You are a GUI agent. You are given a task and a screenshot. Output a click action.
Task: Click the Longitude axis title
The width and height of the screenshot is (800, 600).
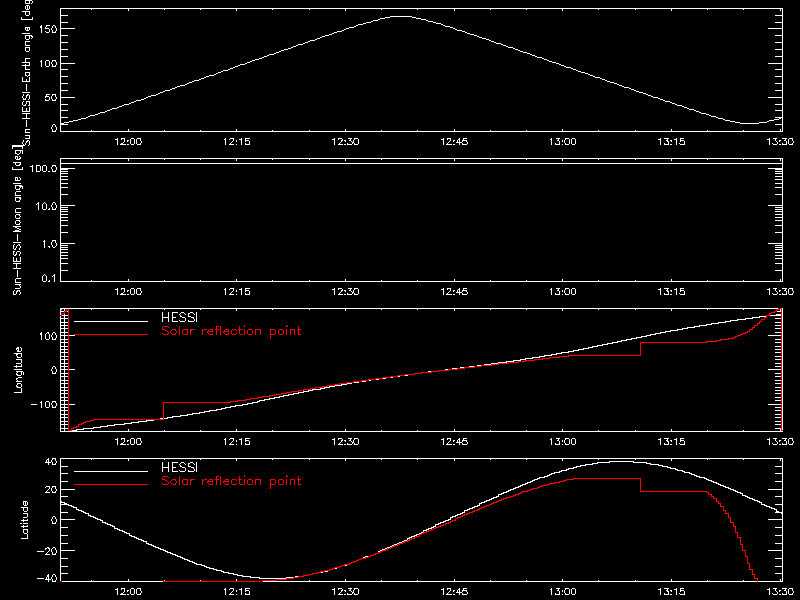click(18, 370)
